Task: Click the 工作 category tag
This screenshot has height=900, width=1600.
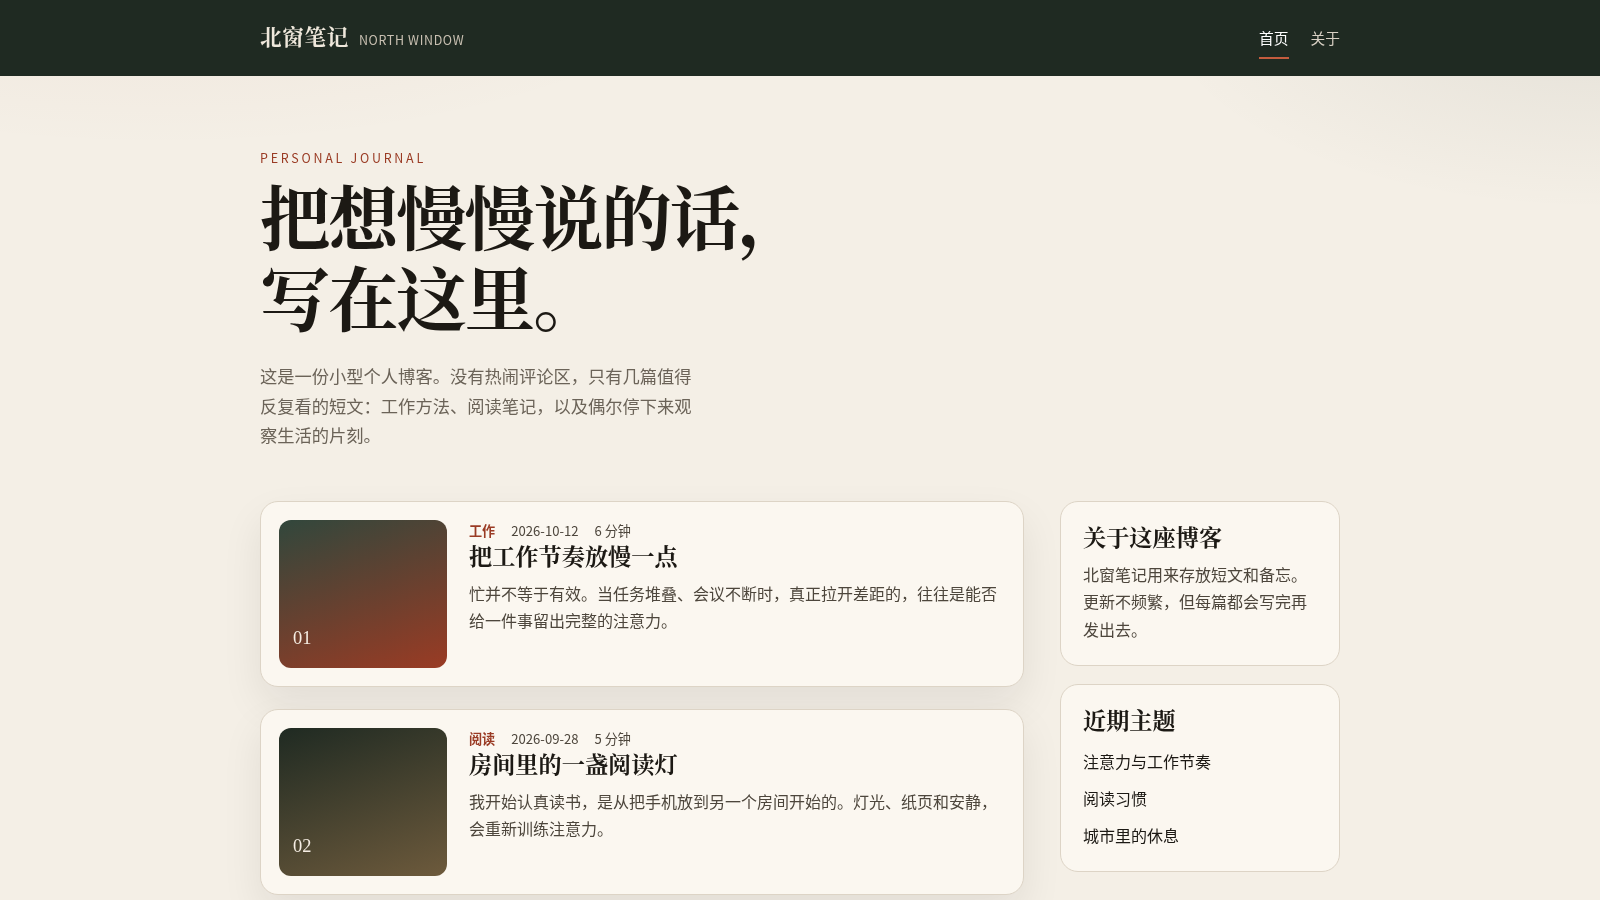Action: coord(482,531)
